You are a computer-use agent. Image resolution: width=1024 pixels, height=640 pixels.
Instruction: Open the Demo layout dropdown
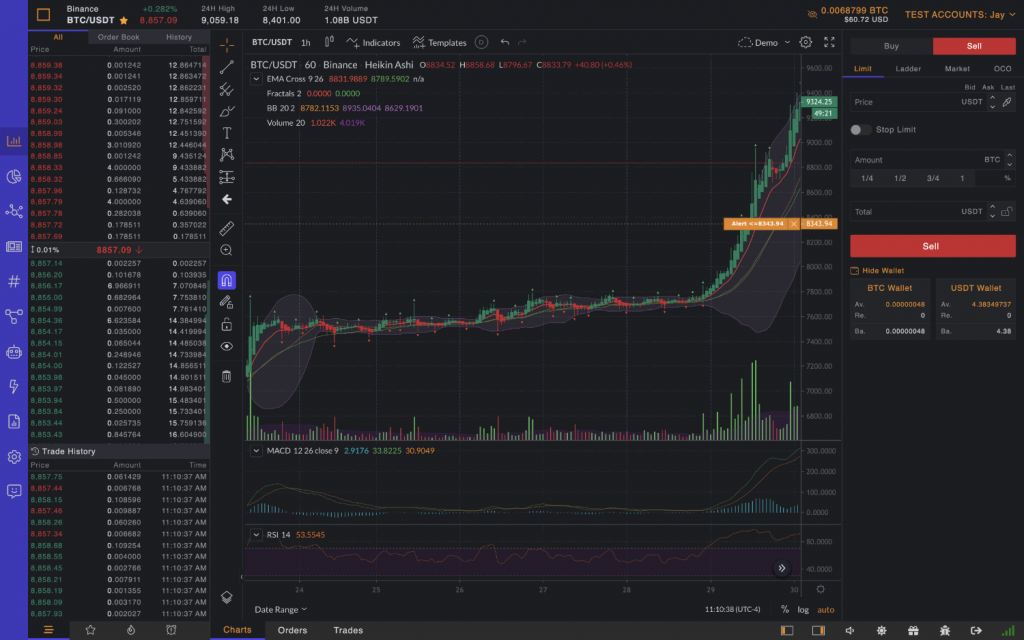point(763,43)
